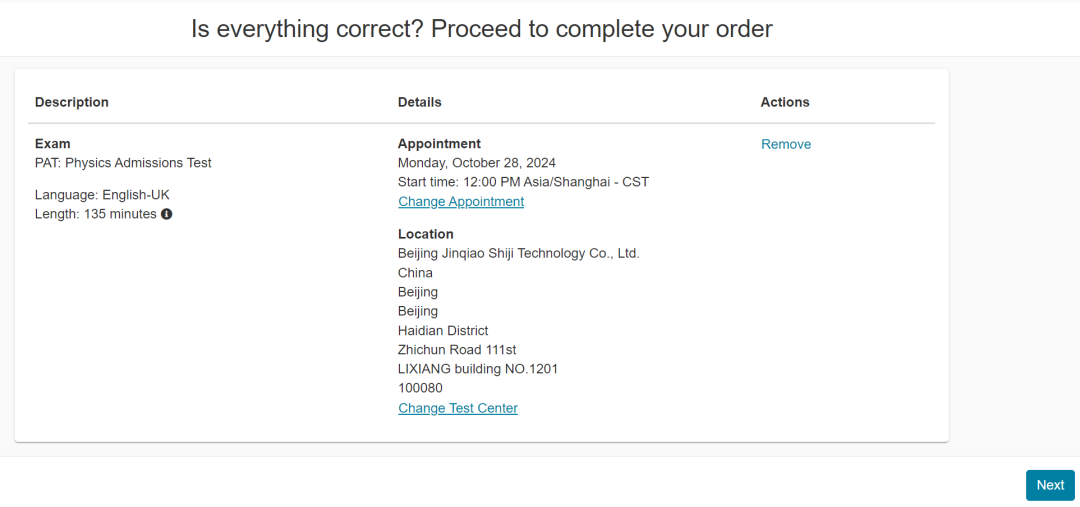Click the PAT: Physics Admissions Test text
Viewport: 1080px width, 507px height.
[x=123, y=163]
